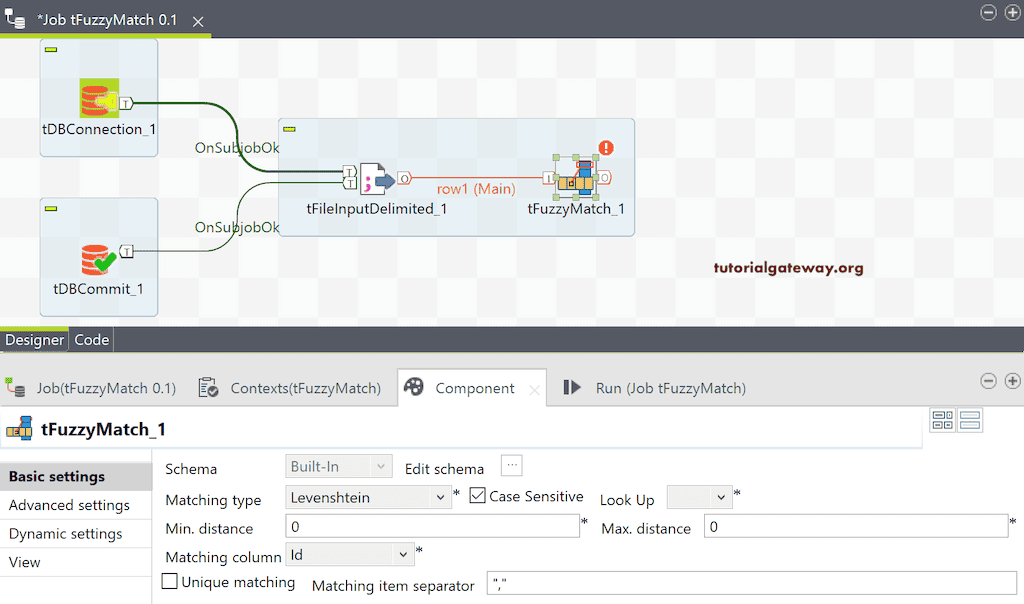Click inside the Min. distance input field
Viewport: 1024px width, 604px height.
430,528
